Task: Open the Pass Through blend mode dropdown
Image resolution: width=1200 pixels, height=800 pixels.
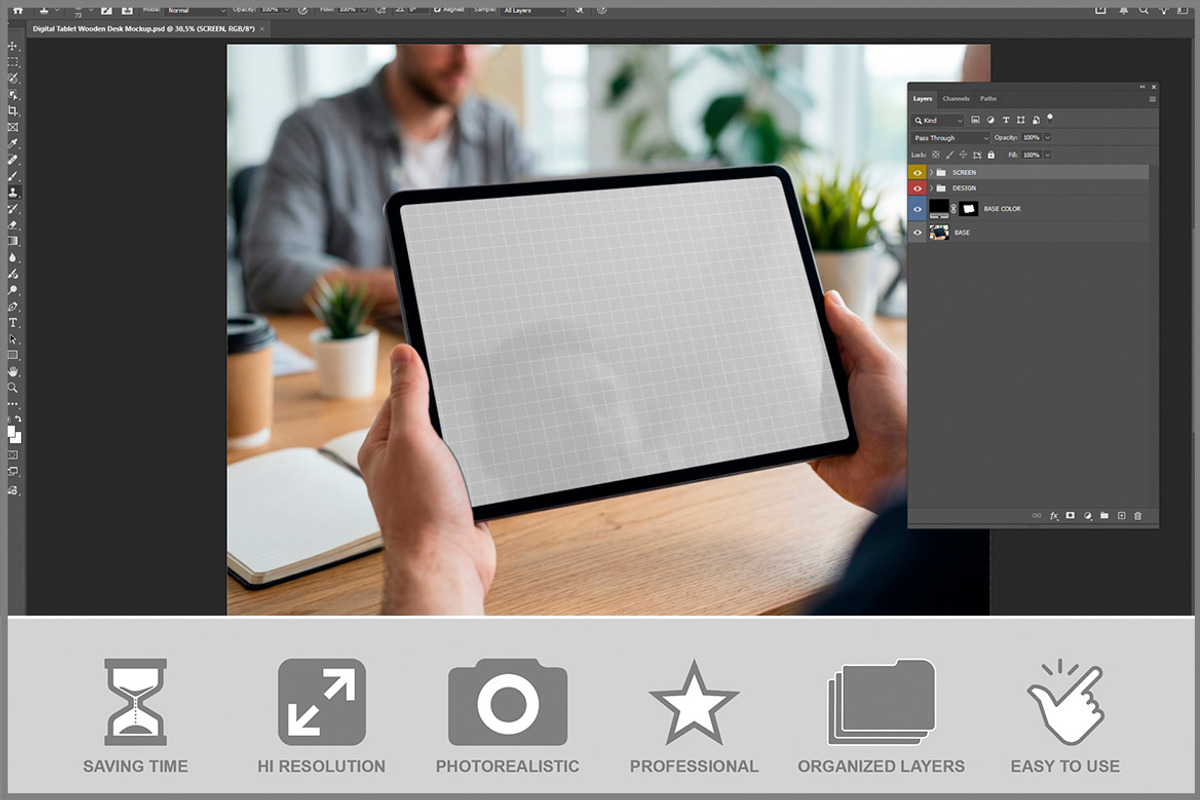Action: 950,138
